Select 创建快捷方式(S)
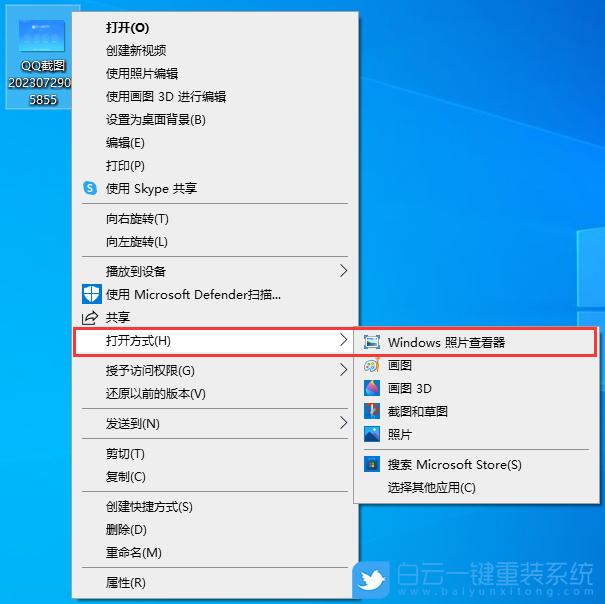605x604 pixels. (x=215, y=507)
